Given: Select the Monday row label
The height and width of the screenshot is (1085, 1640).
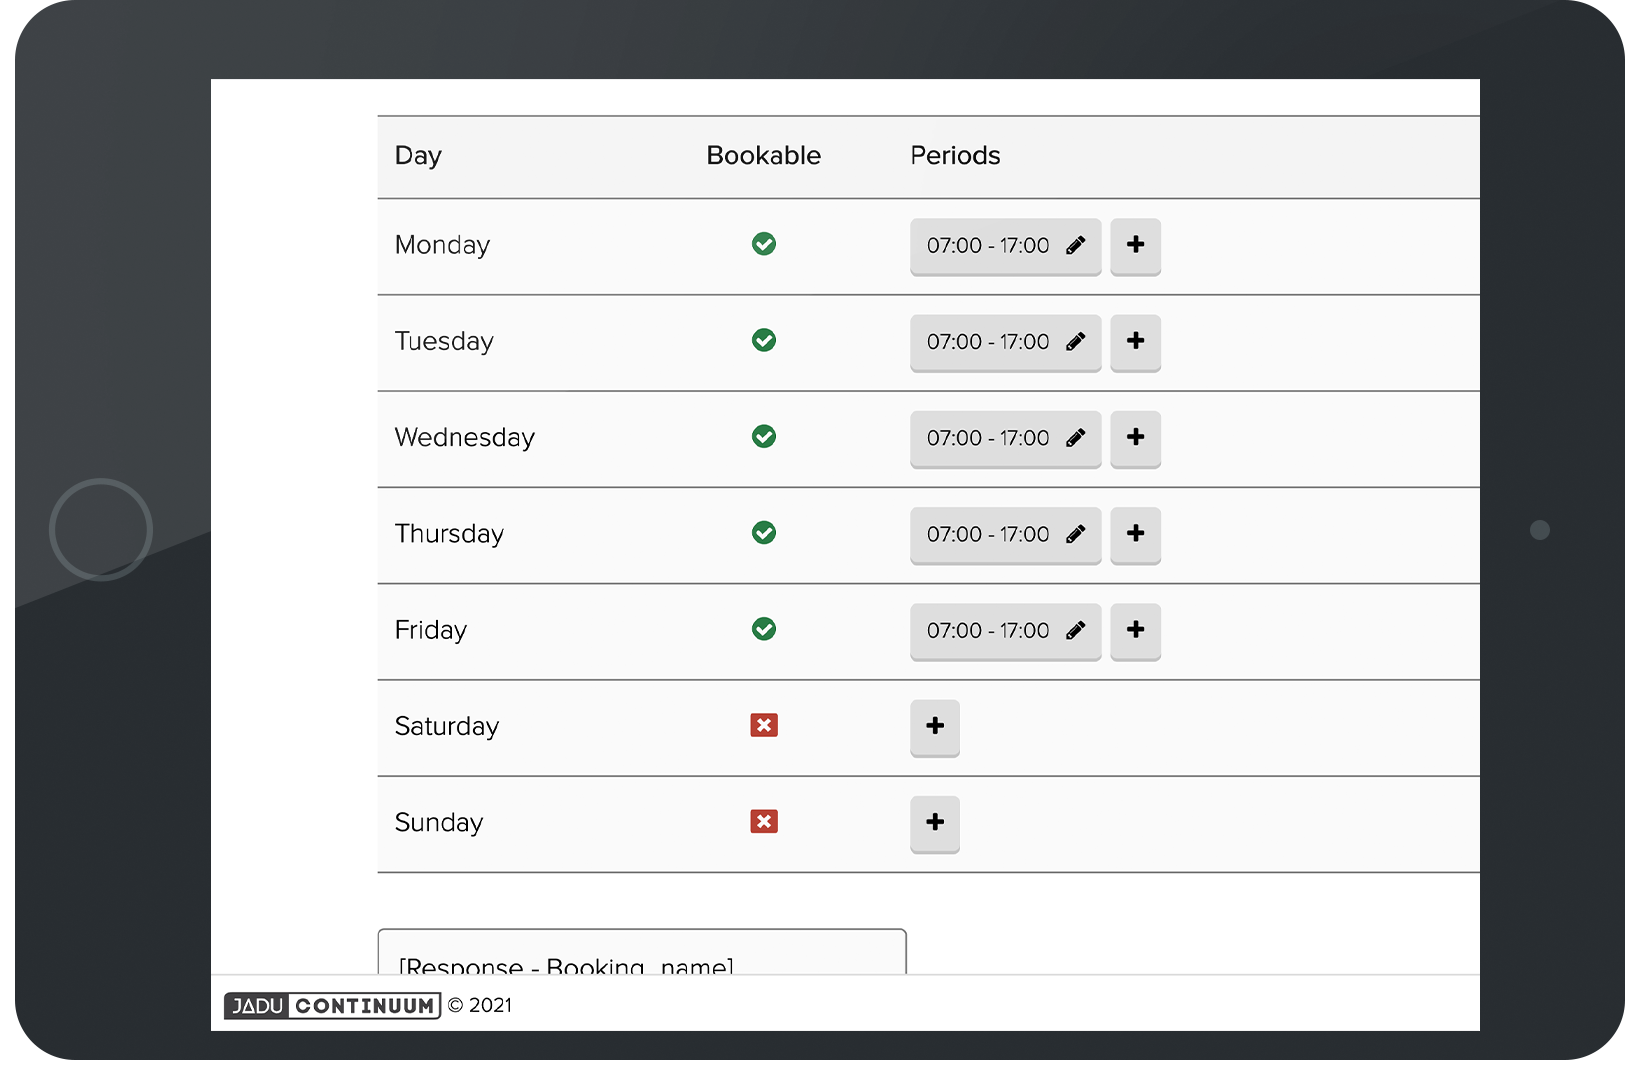Looking at the screenshot, I should [442, 246].
